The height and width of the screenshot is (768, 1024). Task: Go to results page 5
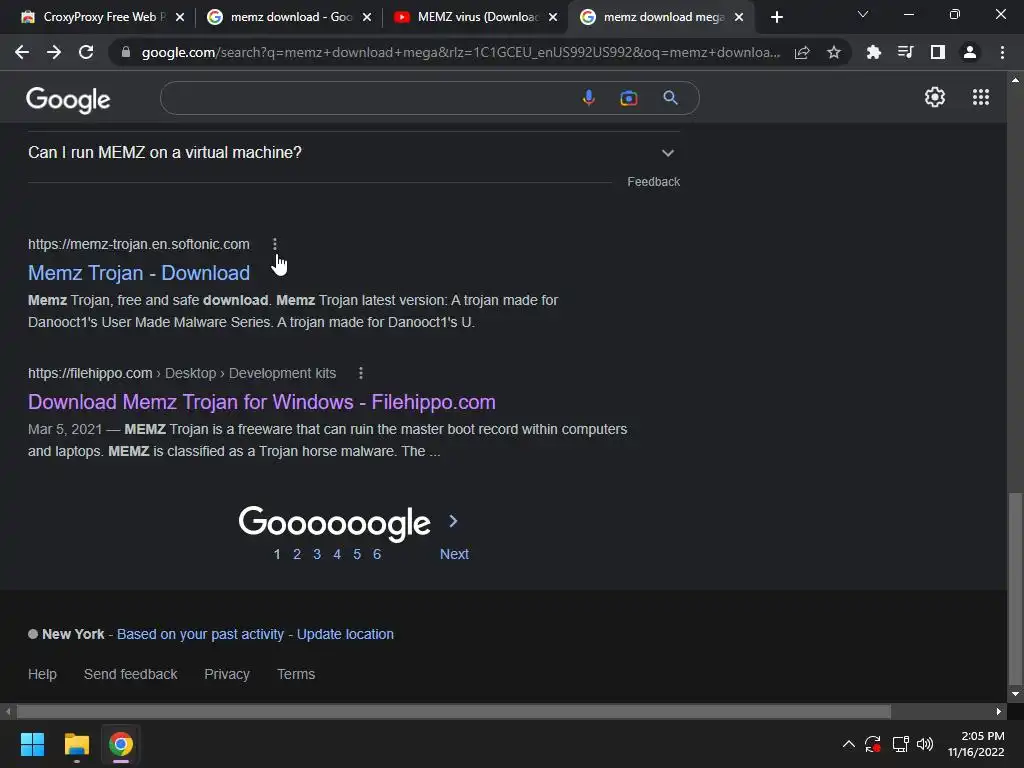tap(357, 554)
